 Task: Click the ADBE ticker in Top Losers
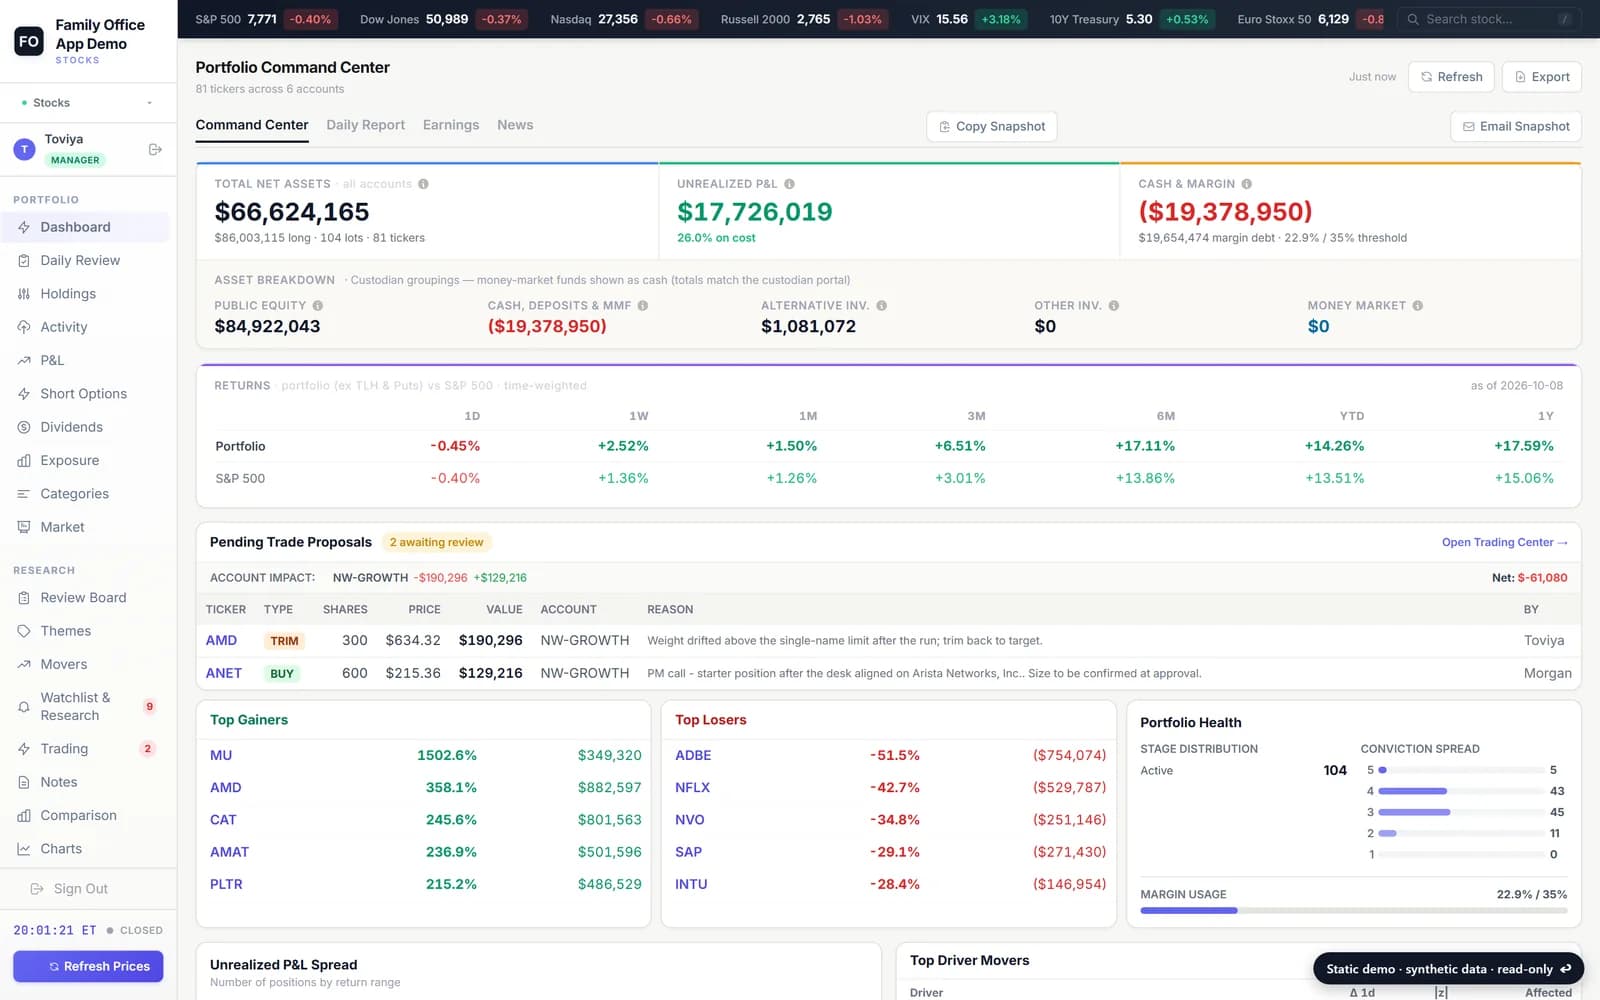(693, 756)
